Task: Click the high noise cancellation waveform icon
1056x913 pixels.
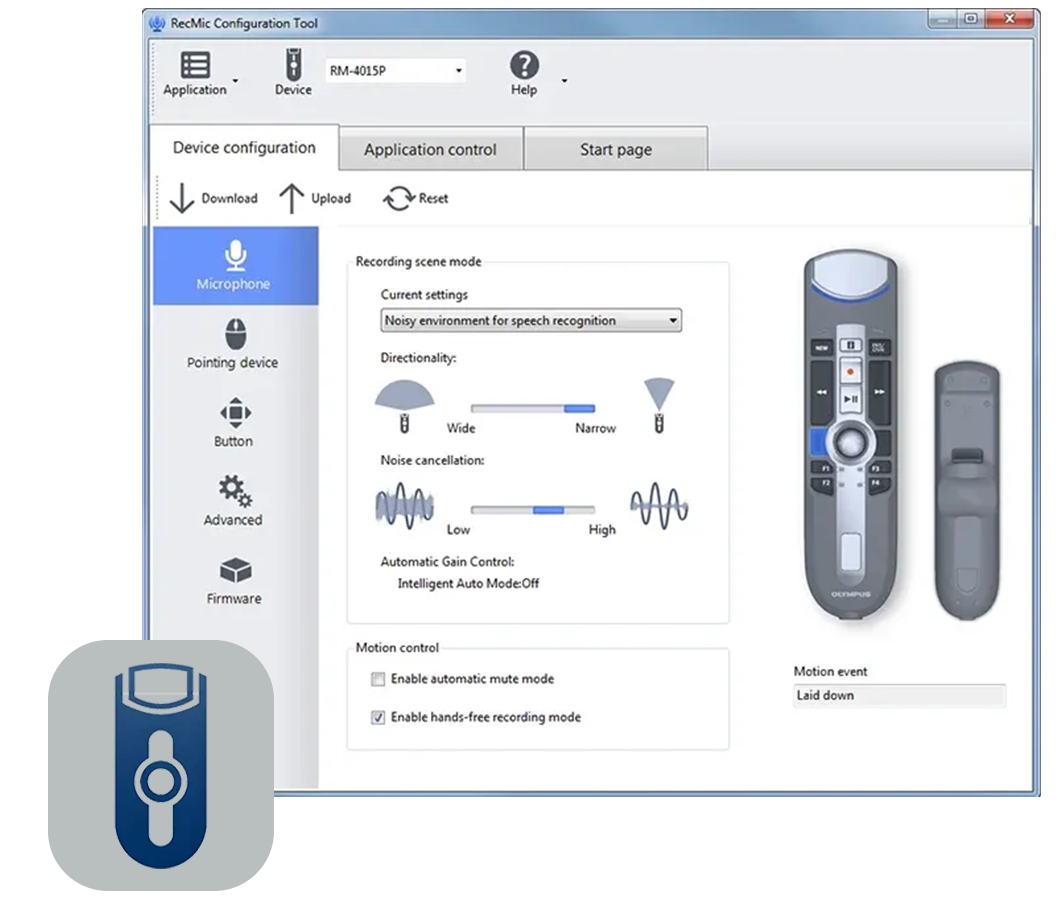Action: tap(659, 505)
